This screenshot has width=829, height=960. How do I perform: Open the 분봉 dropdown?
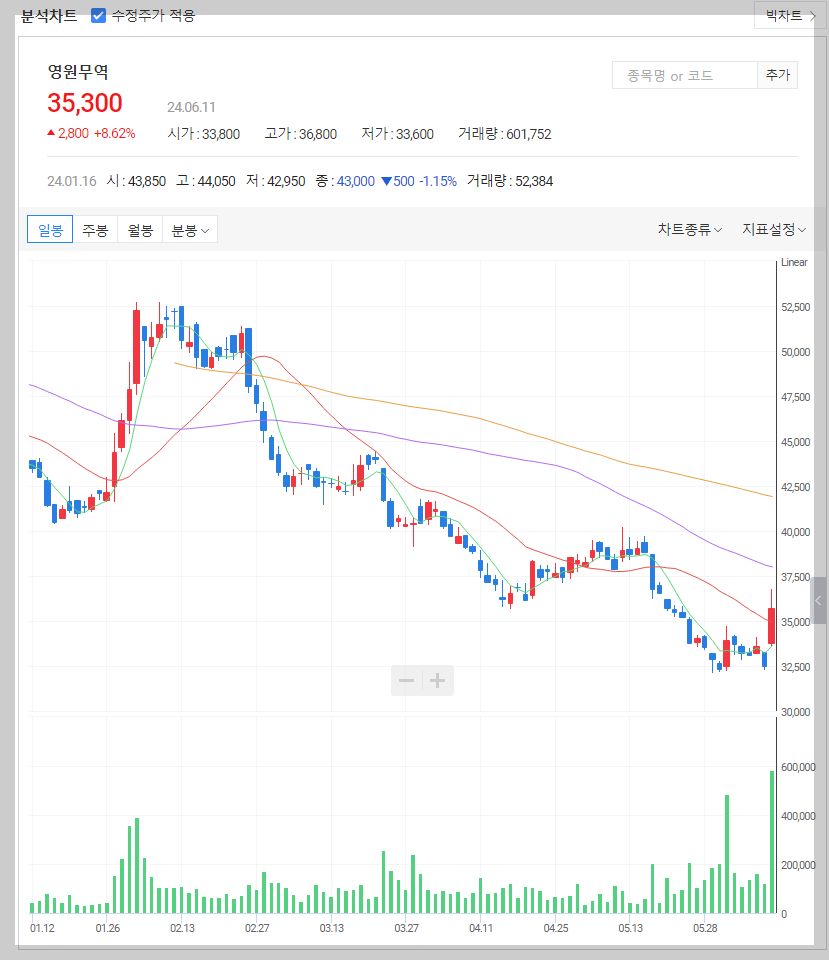click(x=190, y=230)
